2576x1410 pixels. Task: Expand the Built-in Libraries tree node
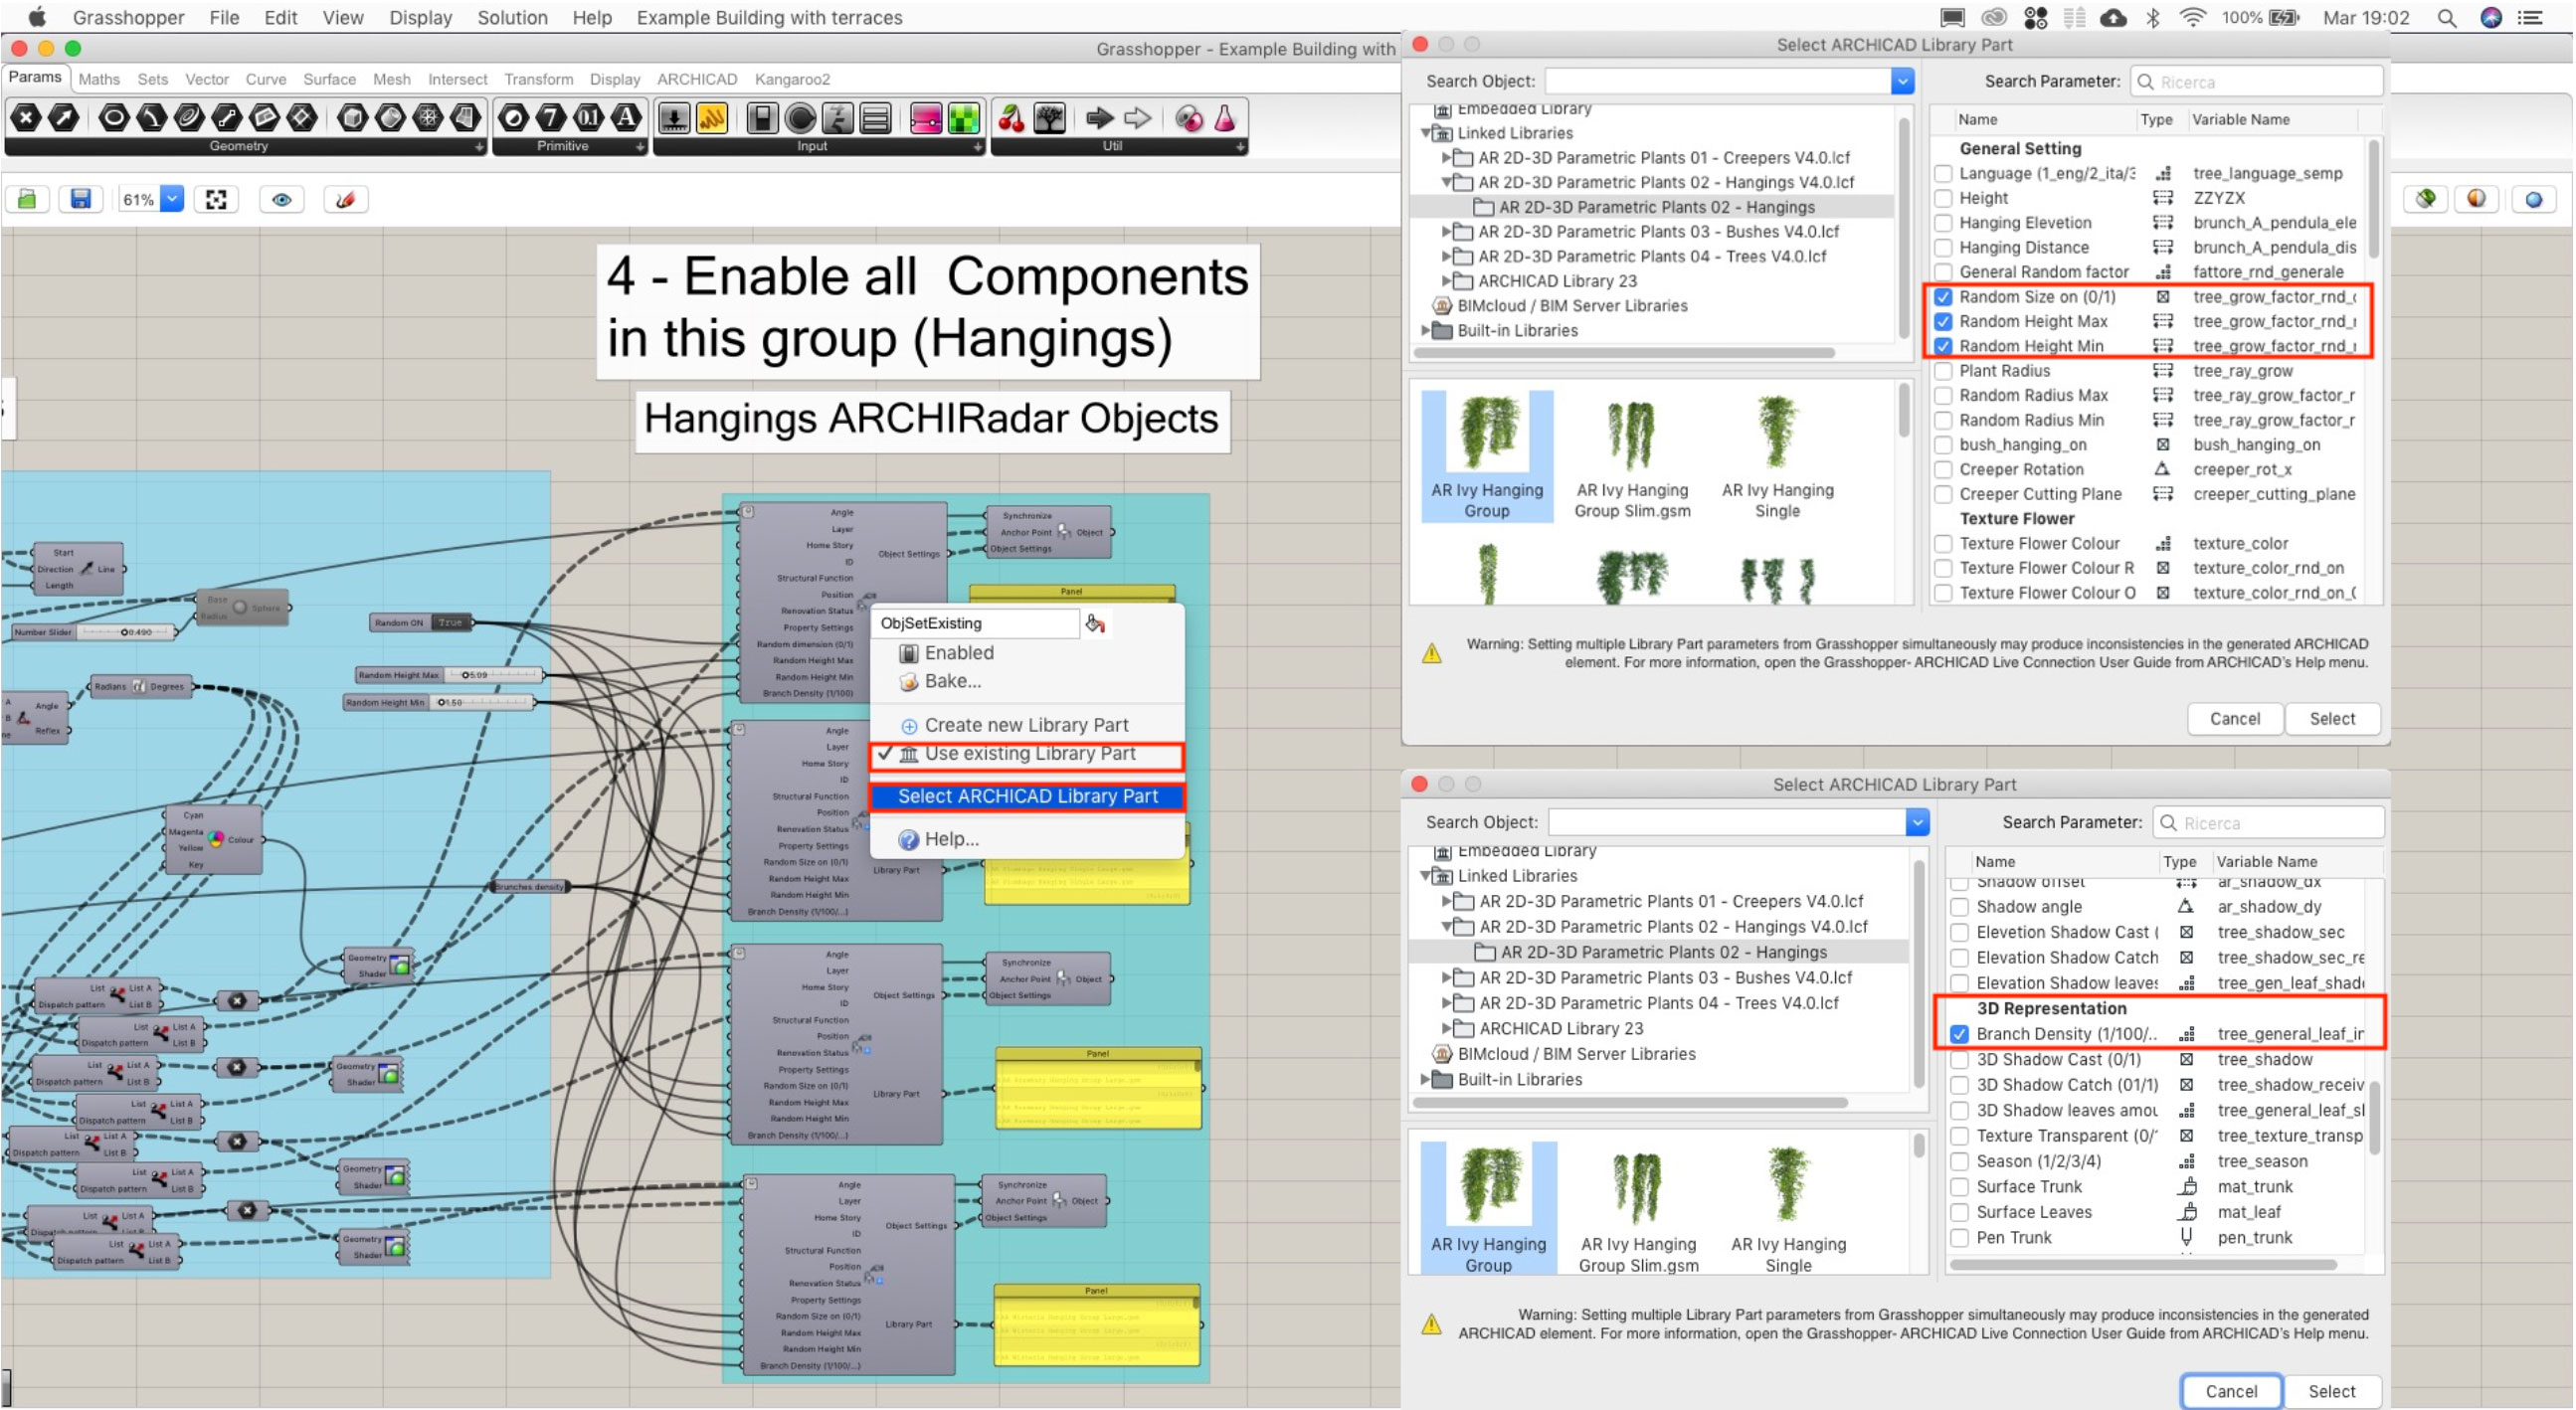(1427, 330)
